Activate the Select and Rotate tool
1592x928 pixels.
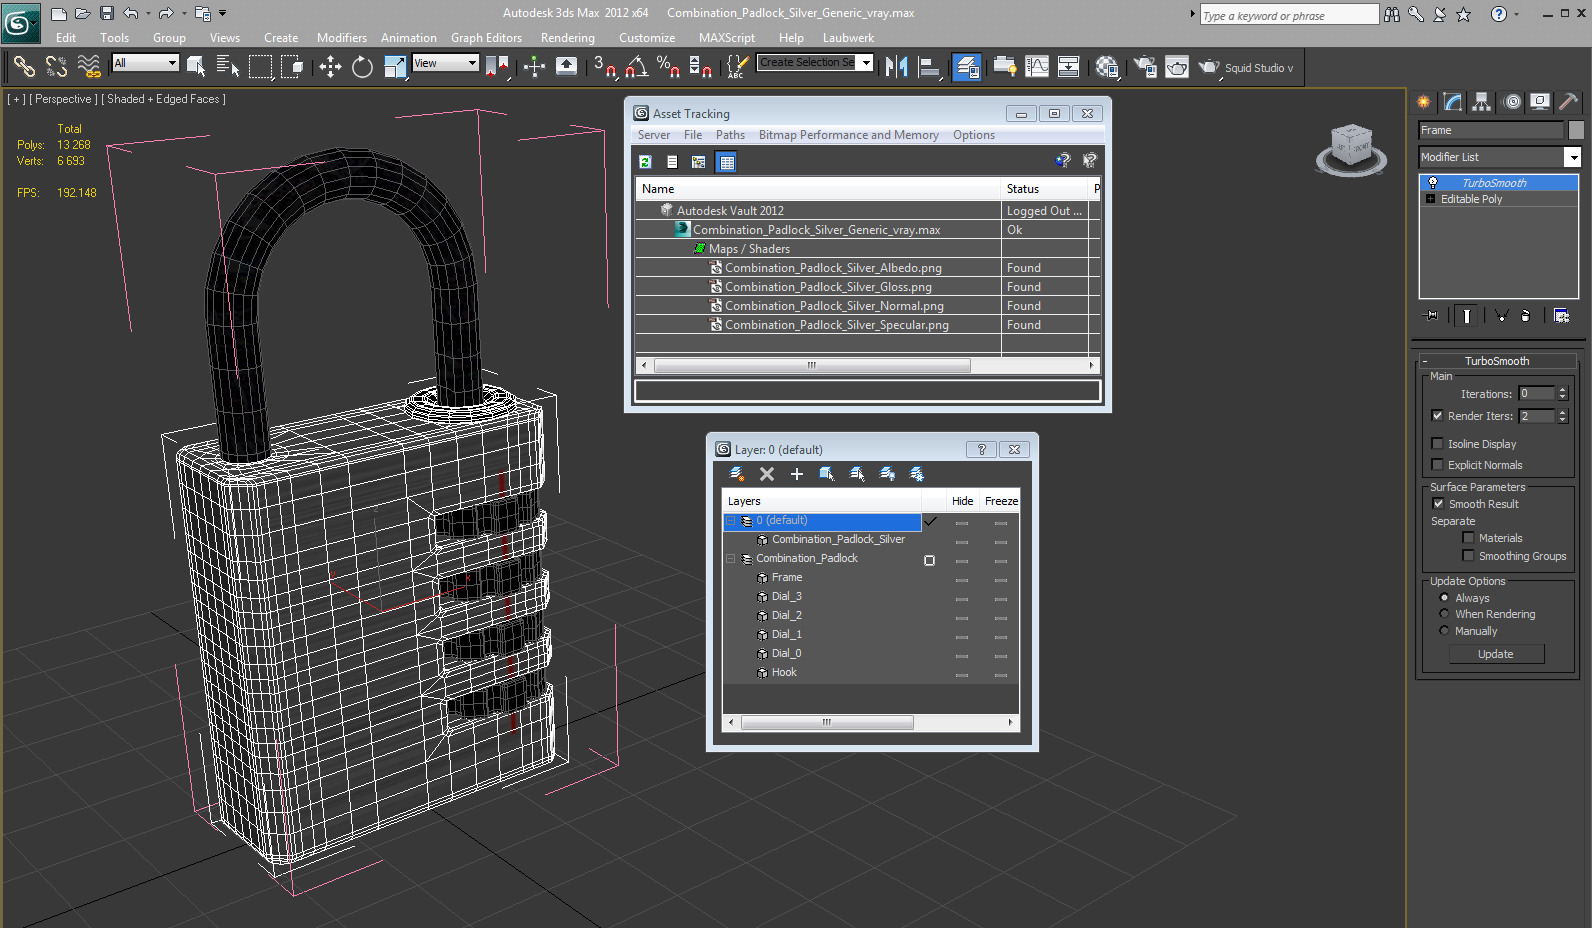[x=362, y=67]
